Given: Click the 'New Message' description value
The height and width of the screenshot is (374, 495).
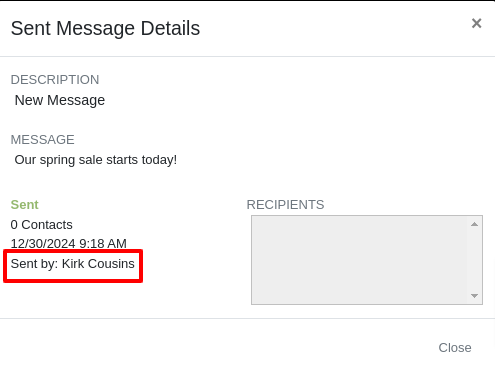Looking at the screenshot, I should tap(60, 100).
